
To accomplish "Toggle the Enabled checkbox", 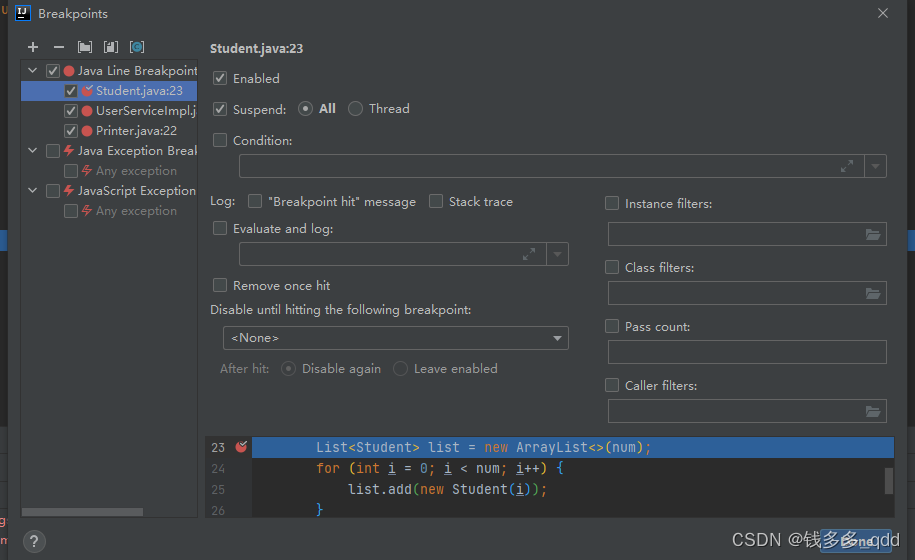I will (220, 78).
